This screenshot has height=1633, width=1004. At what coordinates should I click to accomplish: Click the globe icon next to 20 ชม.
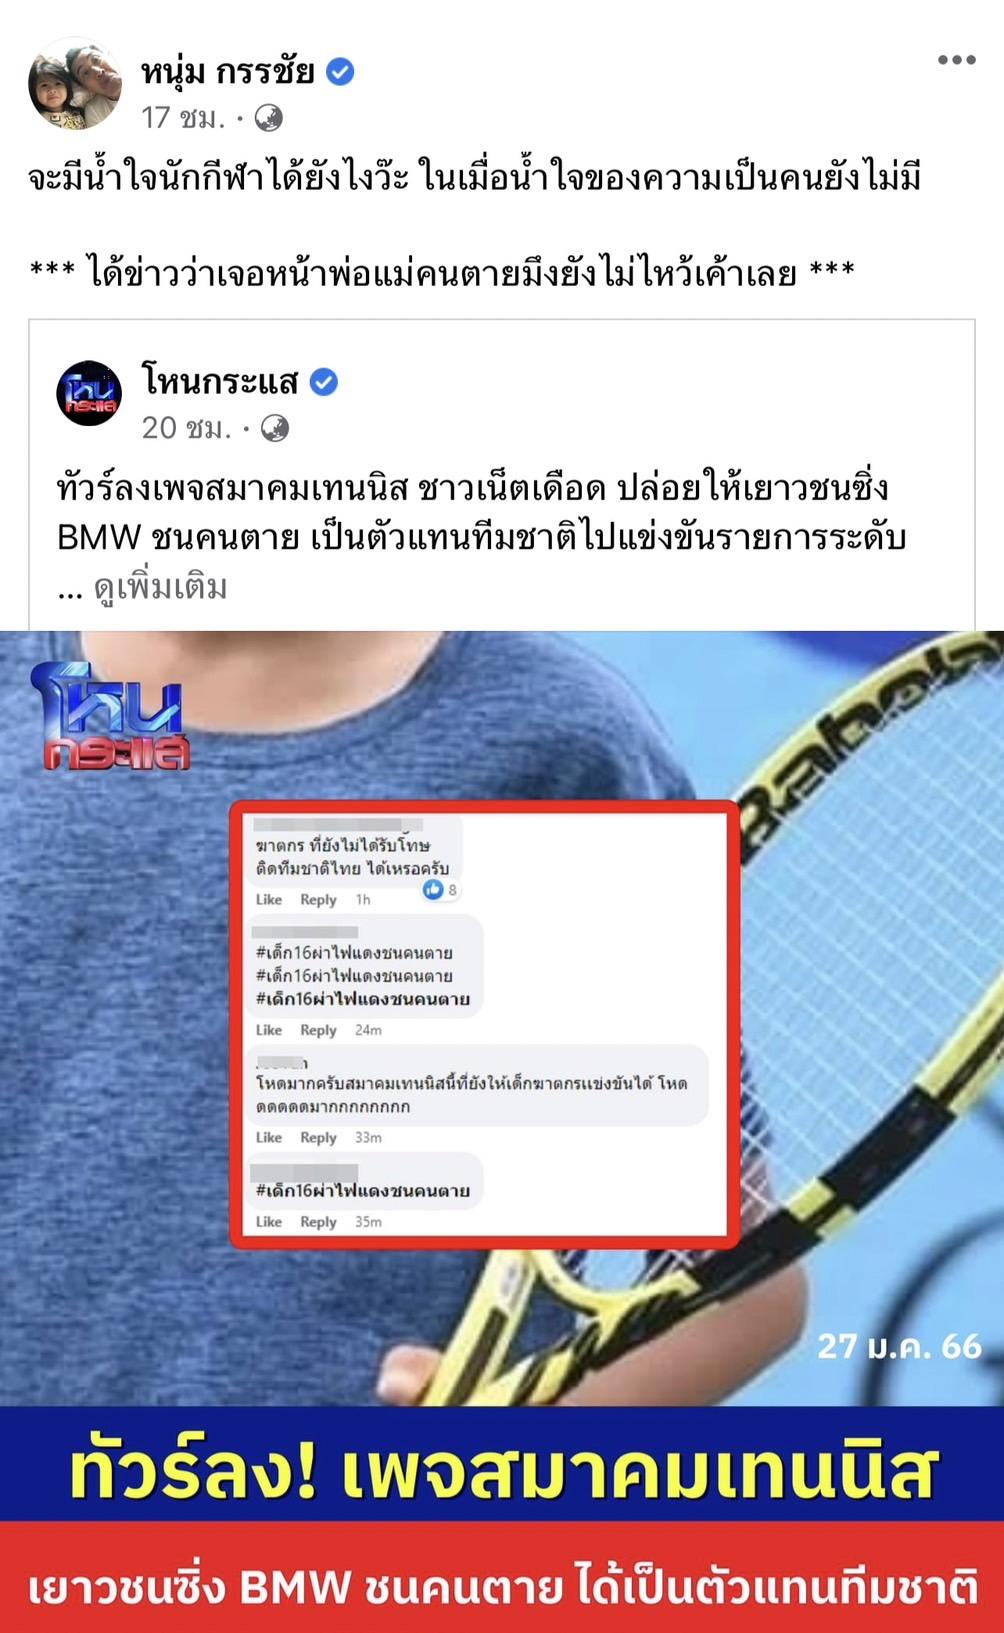274,429
